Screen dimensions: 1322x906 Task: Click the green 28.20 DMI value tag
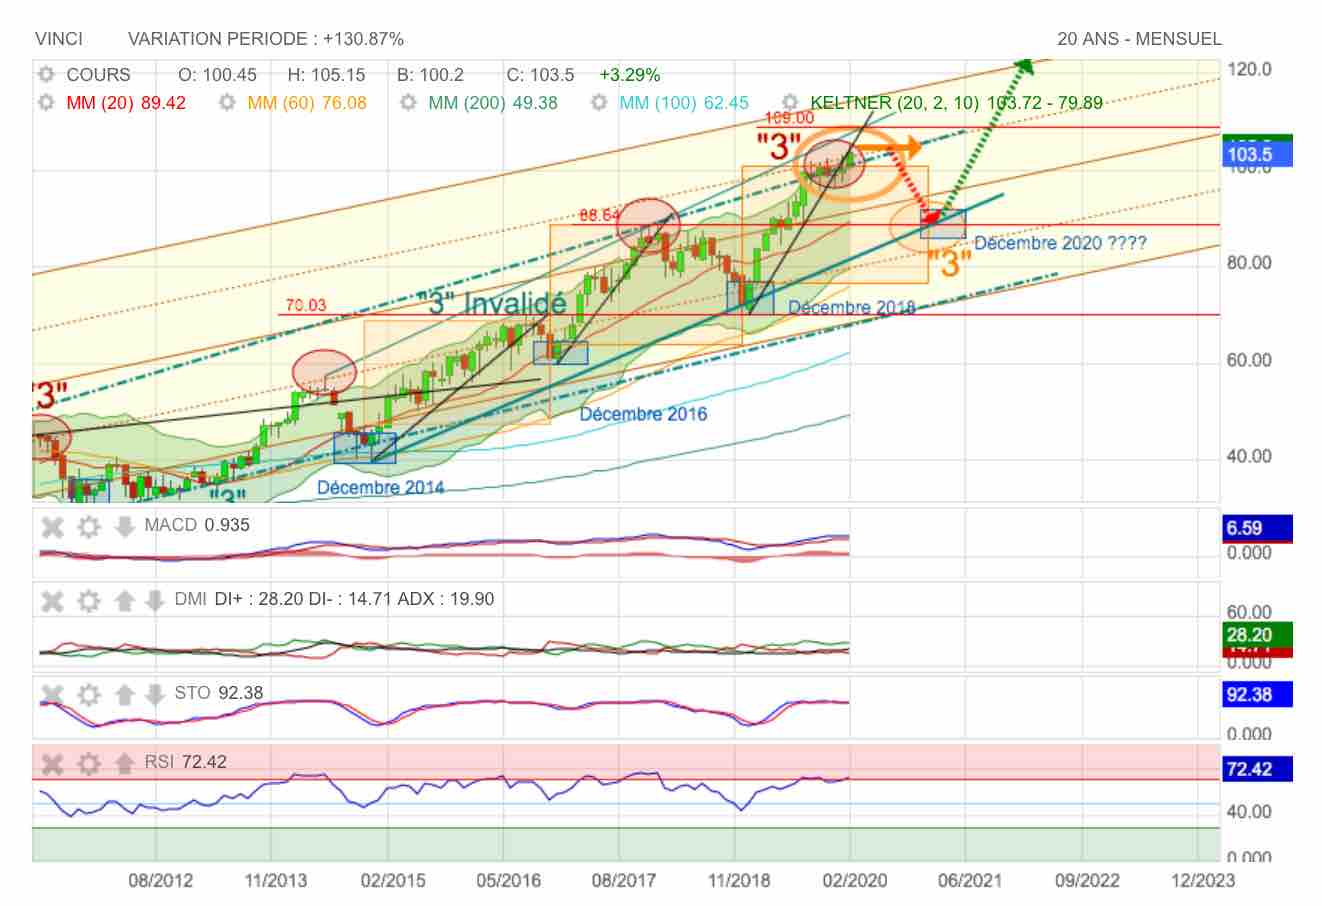click(x=1258, y=634)
